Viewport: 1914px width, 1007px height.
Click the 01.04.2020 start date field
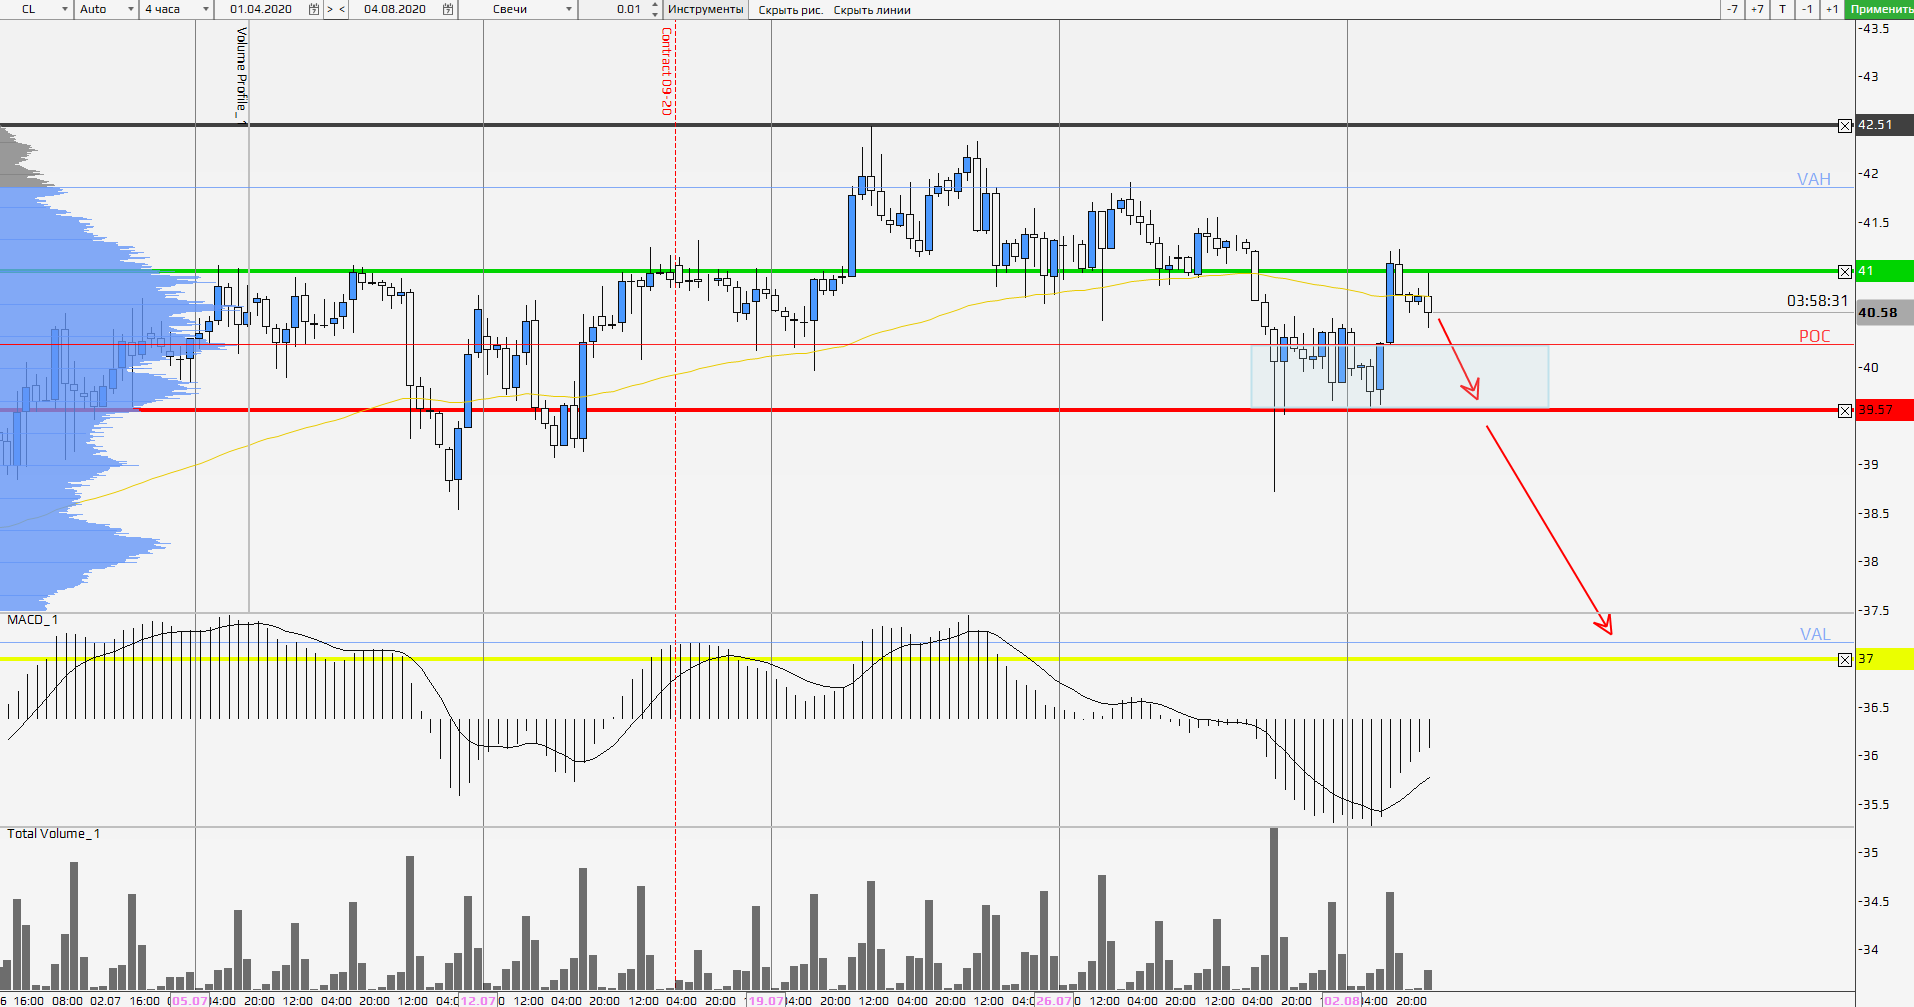[261, 9]
